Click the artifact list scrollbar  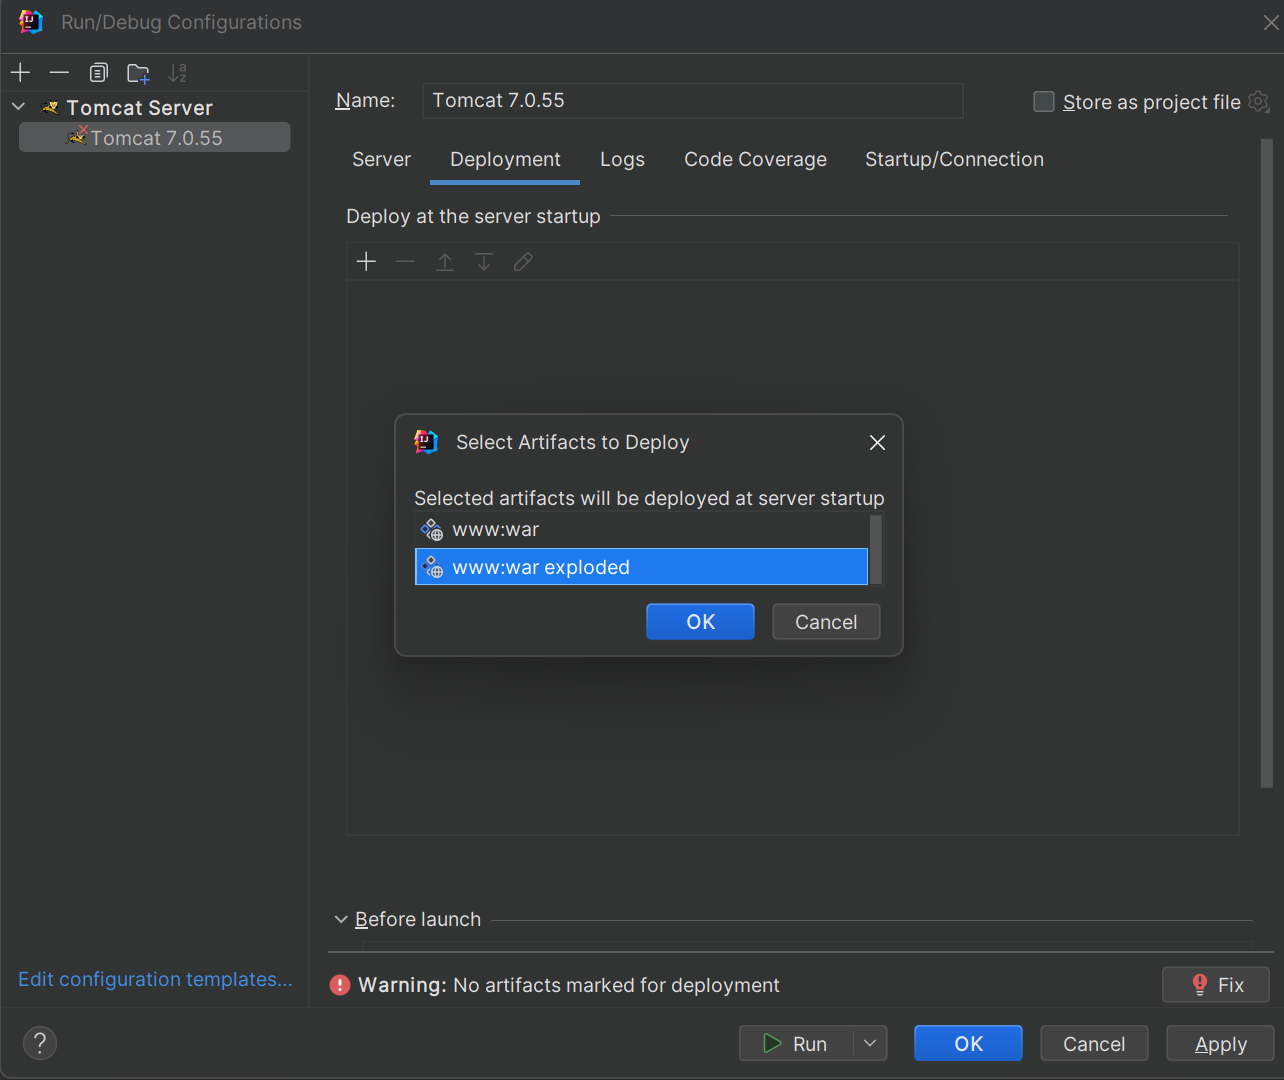pos(876,549)
